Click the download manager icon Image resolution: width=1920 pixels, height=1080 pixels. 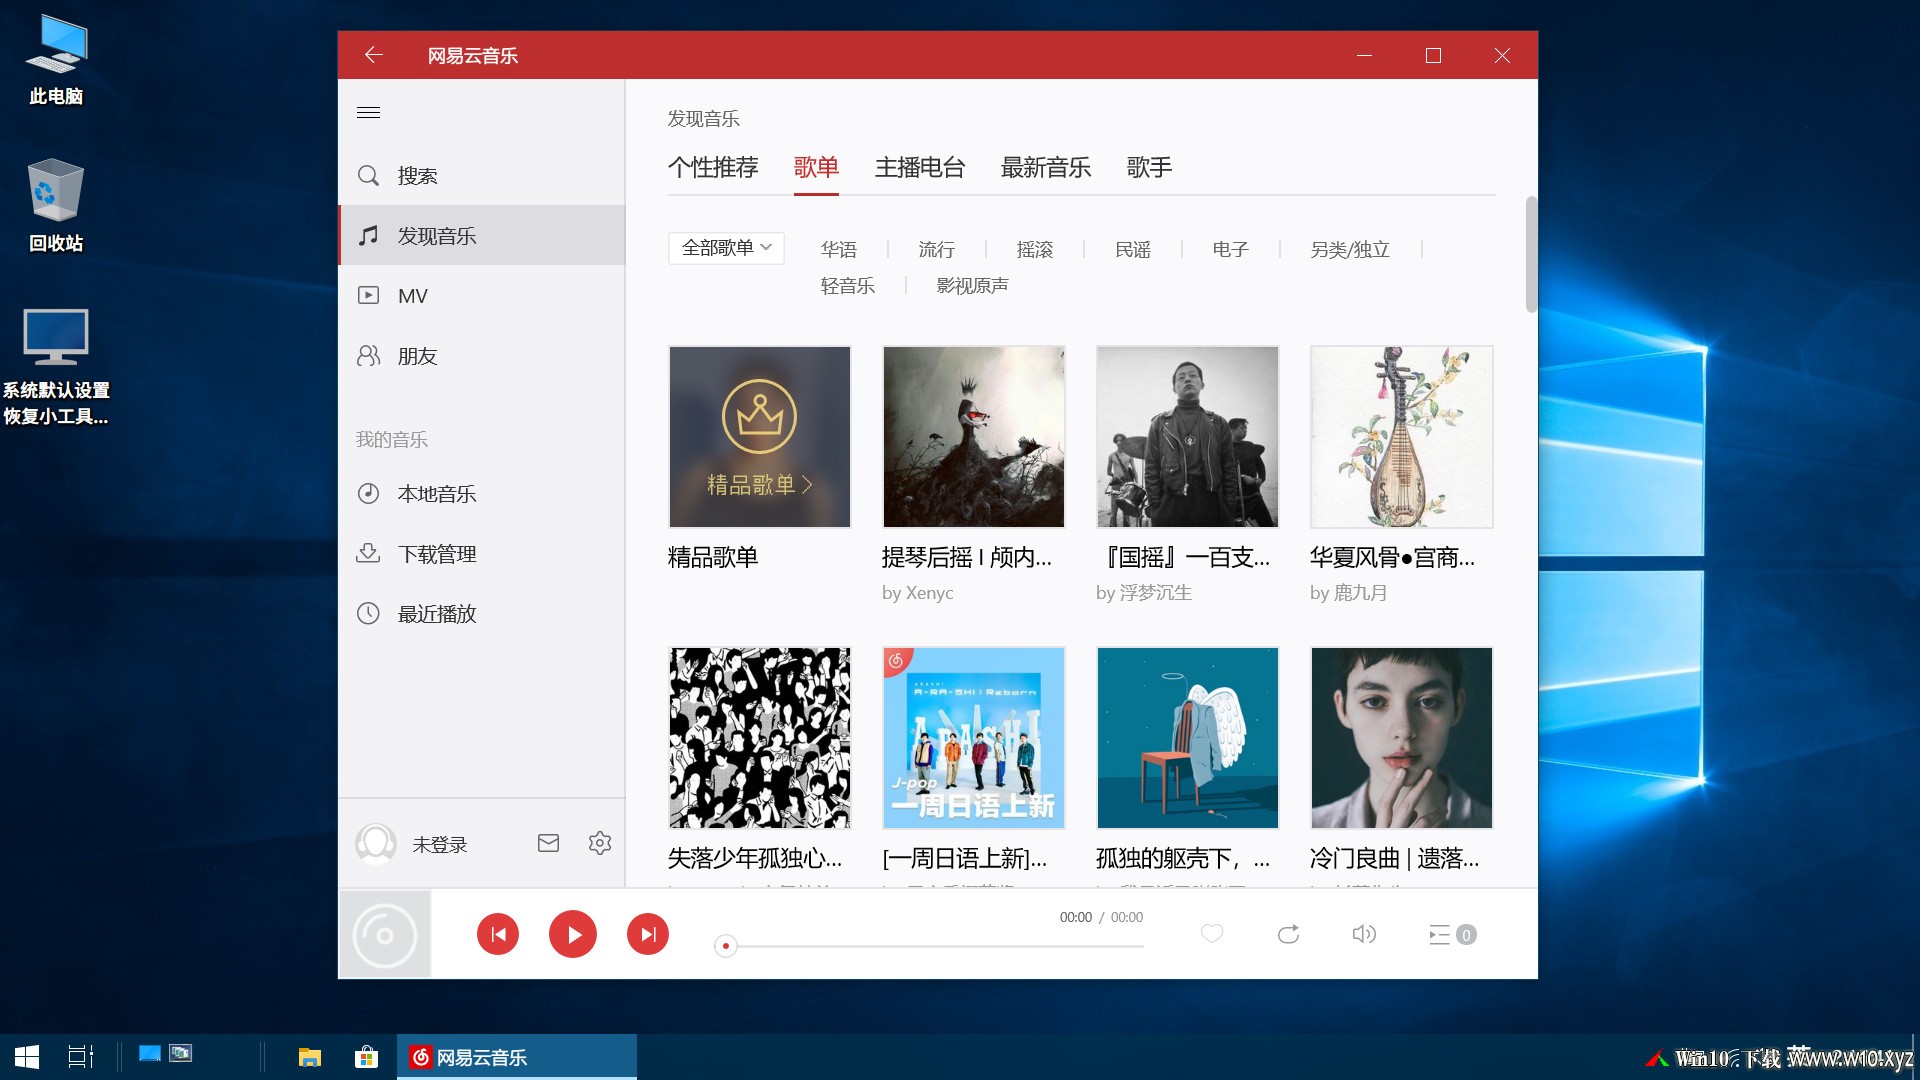point(368,553)
